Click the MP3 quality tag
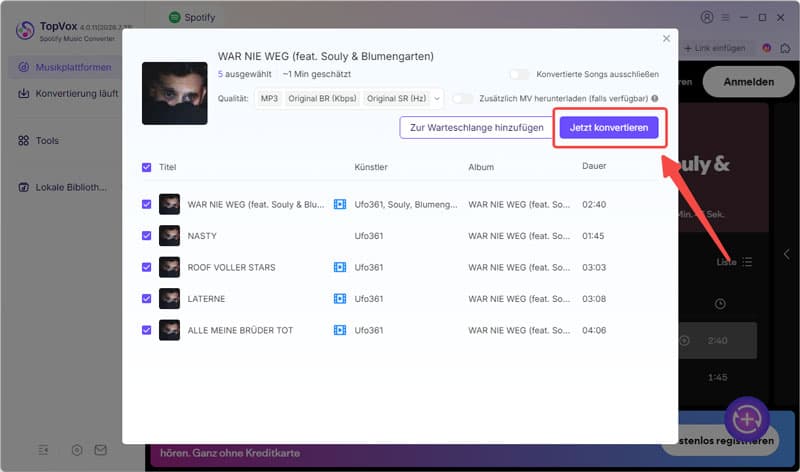 coord(269,98)
